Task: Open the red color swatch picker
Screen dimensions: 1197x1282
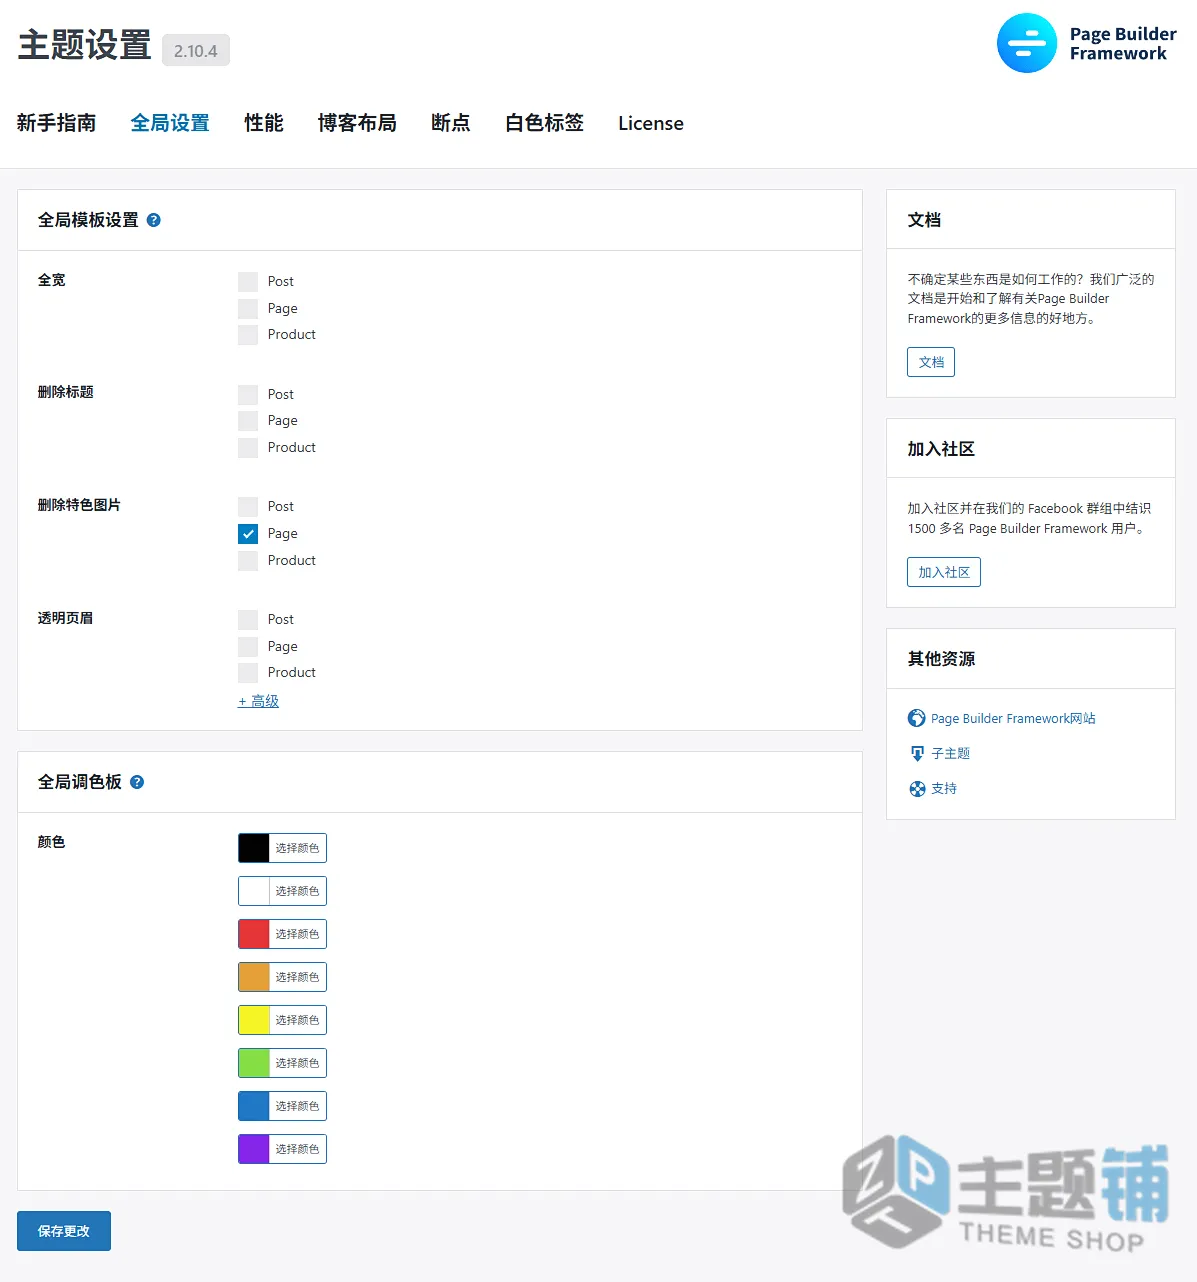Action: [x=282, y=934]
